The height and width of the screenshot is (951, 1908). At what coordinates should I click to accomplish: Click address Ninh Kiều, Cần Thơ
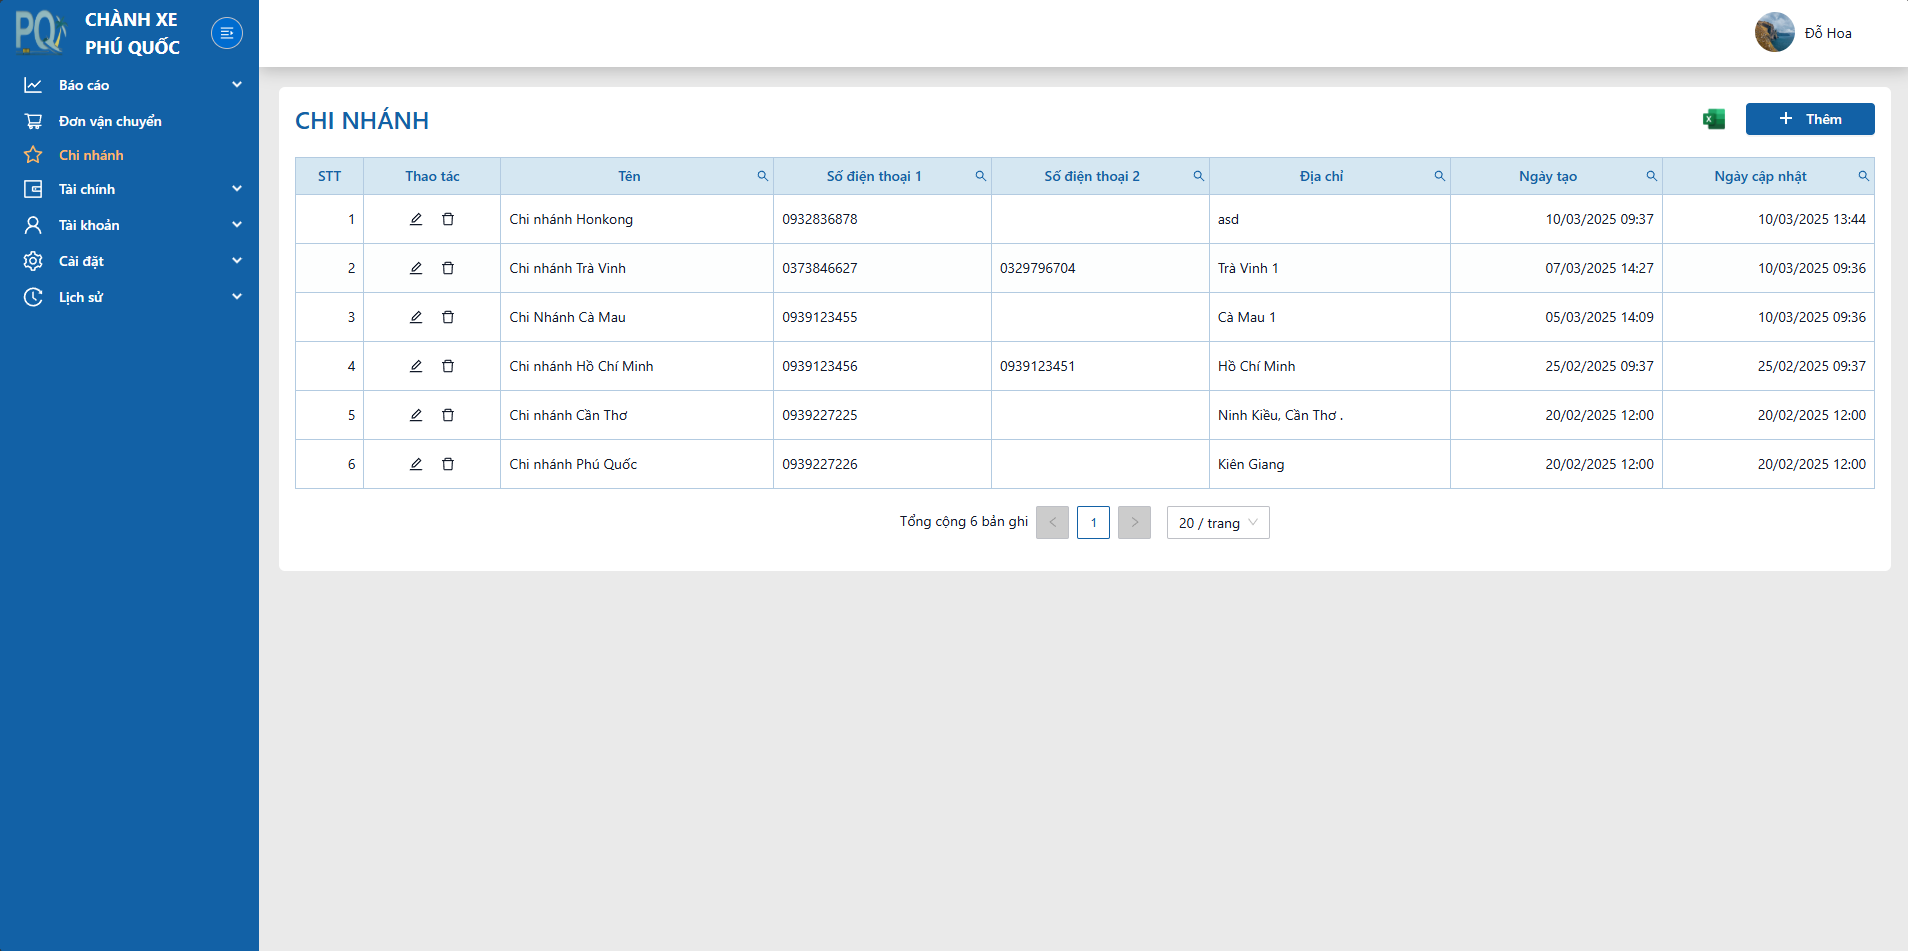tap(1280, 415)
